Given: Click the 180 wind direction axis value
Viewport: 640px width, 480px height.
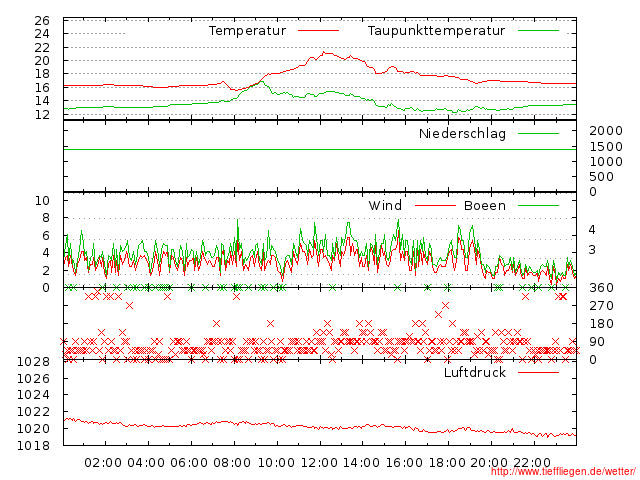Looking at the screenshot, I should coord(602,324).
